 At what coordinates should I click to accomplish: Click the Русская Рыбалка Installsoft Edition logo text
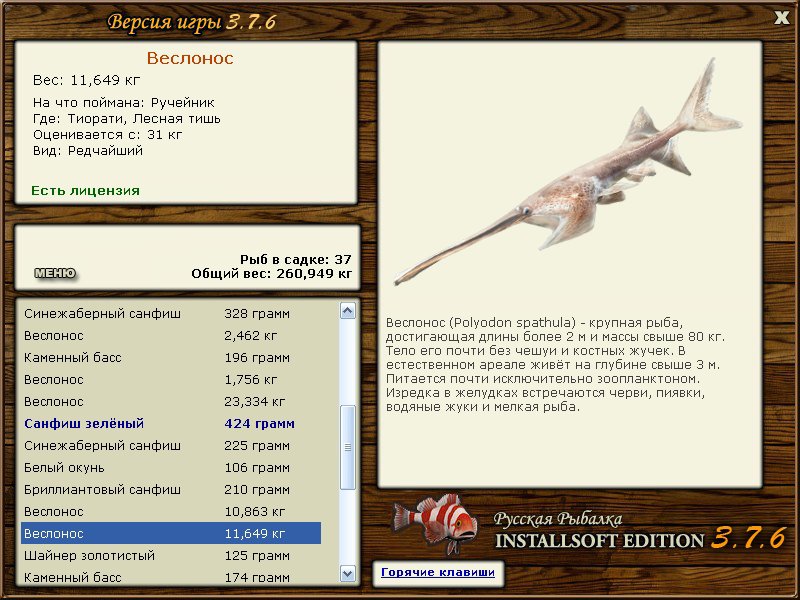pos(640,531)
